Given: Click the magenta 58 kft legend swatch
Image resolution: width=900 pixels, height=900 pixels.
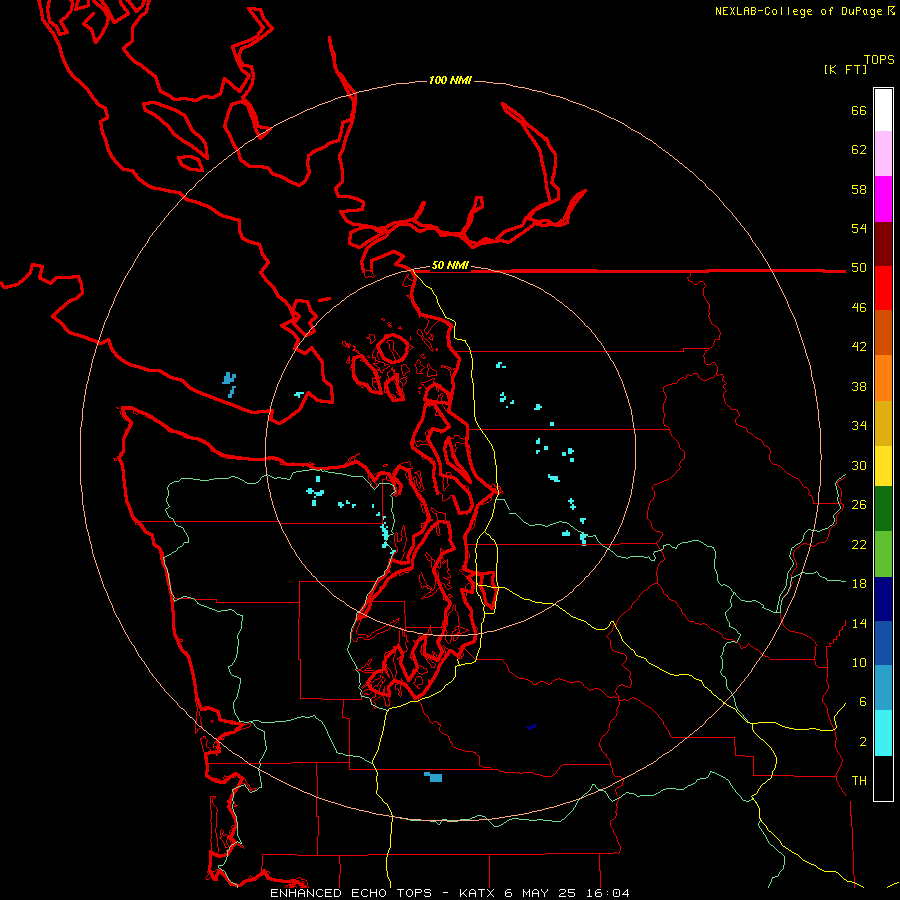Looking at the screenshot, I should pos(883,199).
